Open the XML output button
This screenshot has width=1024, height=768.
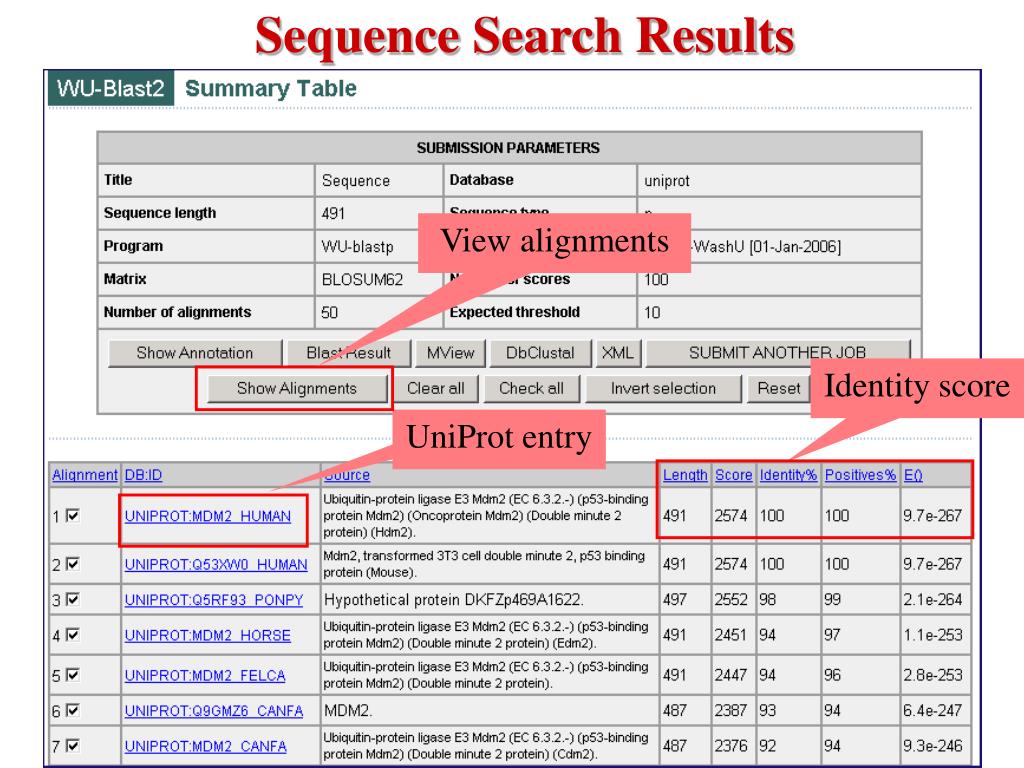(618, 353)
